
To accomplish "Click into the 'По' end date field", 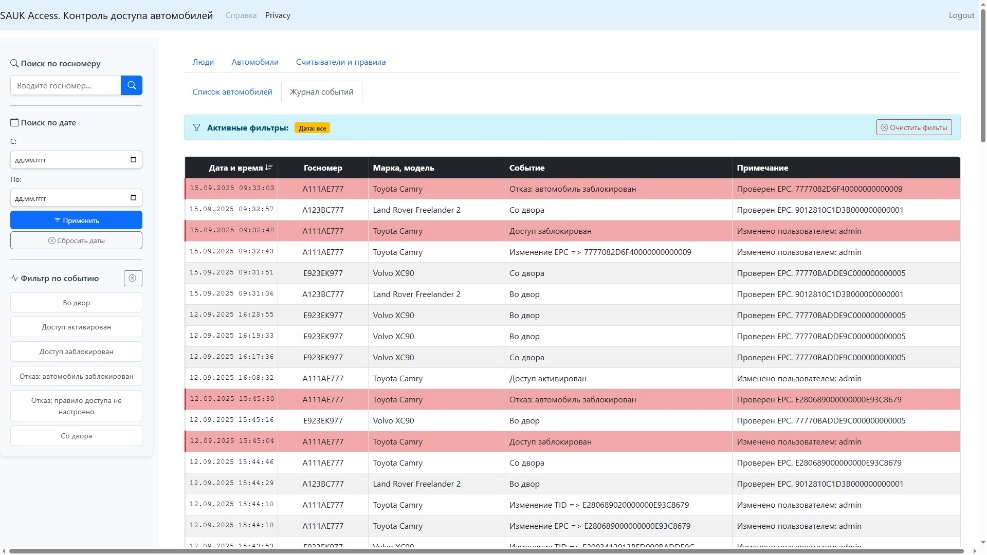I will pos(76,198).
